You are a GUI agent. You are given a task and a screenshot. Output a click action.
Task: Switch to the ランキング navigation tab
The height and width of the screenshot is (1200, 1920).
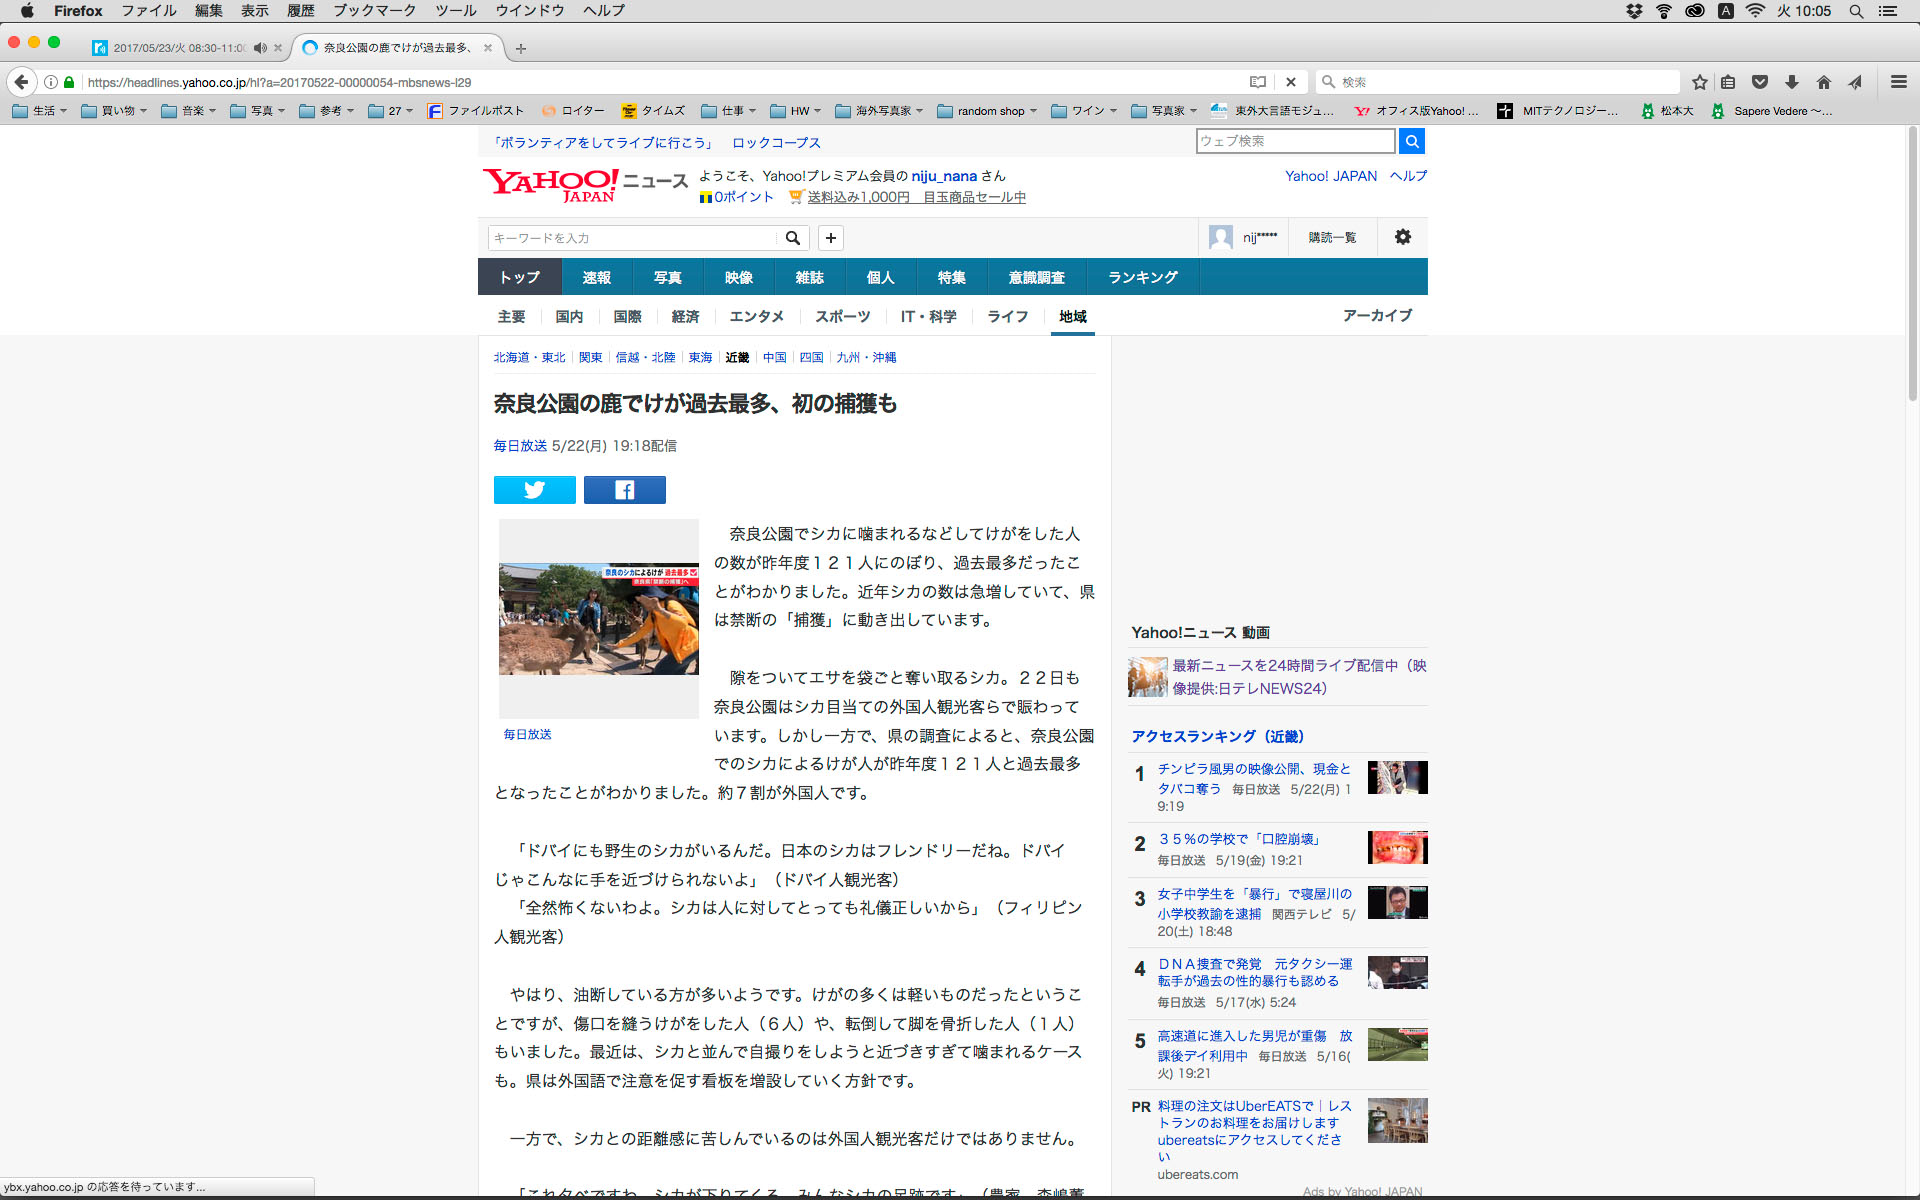coord(1142,277)
